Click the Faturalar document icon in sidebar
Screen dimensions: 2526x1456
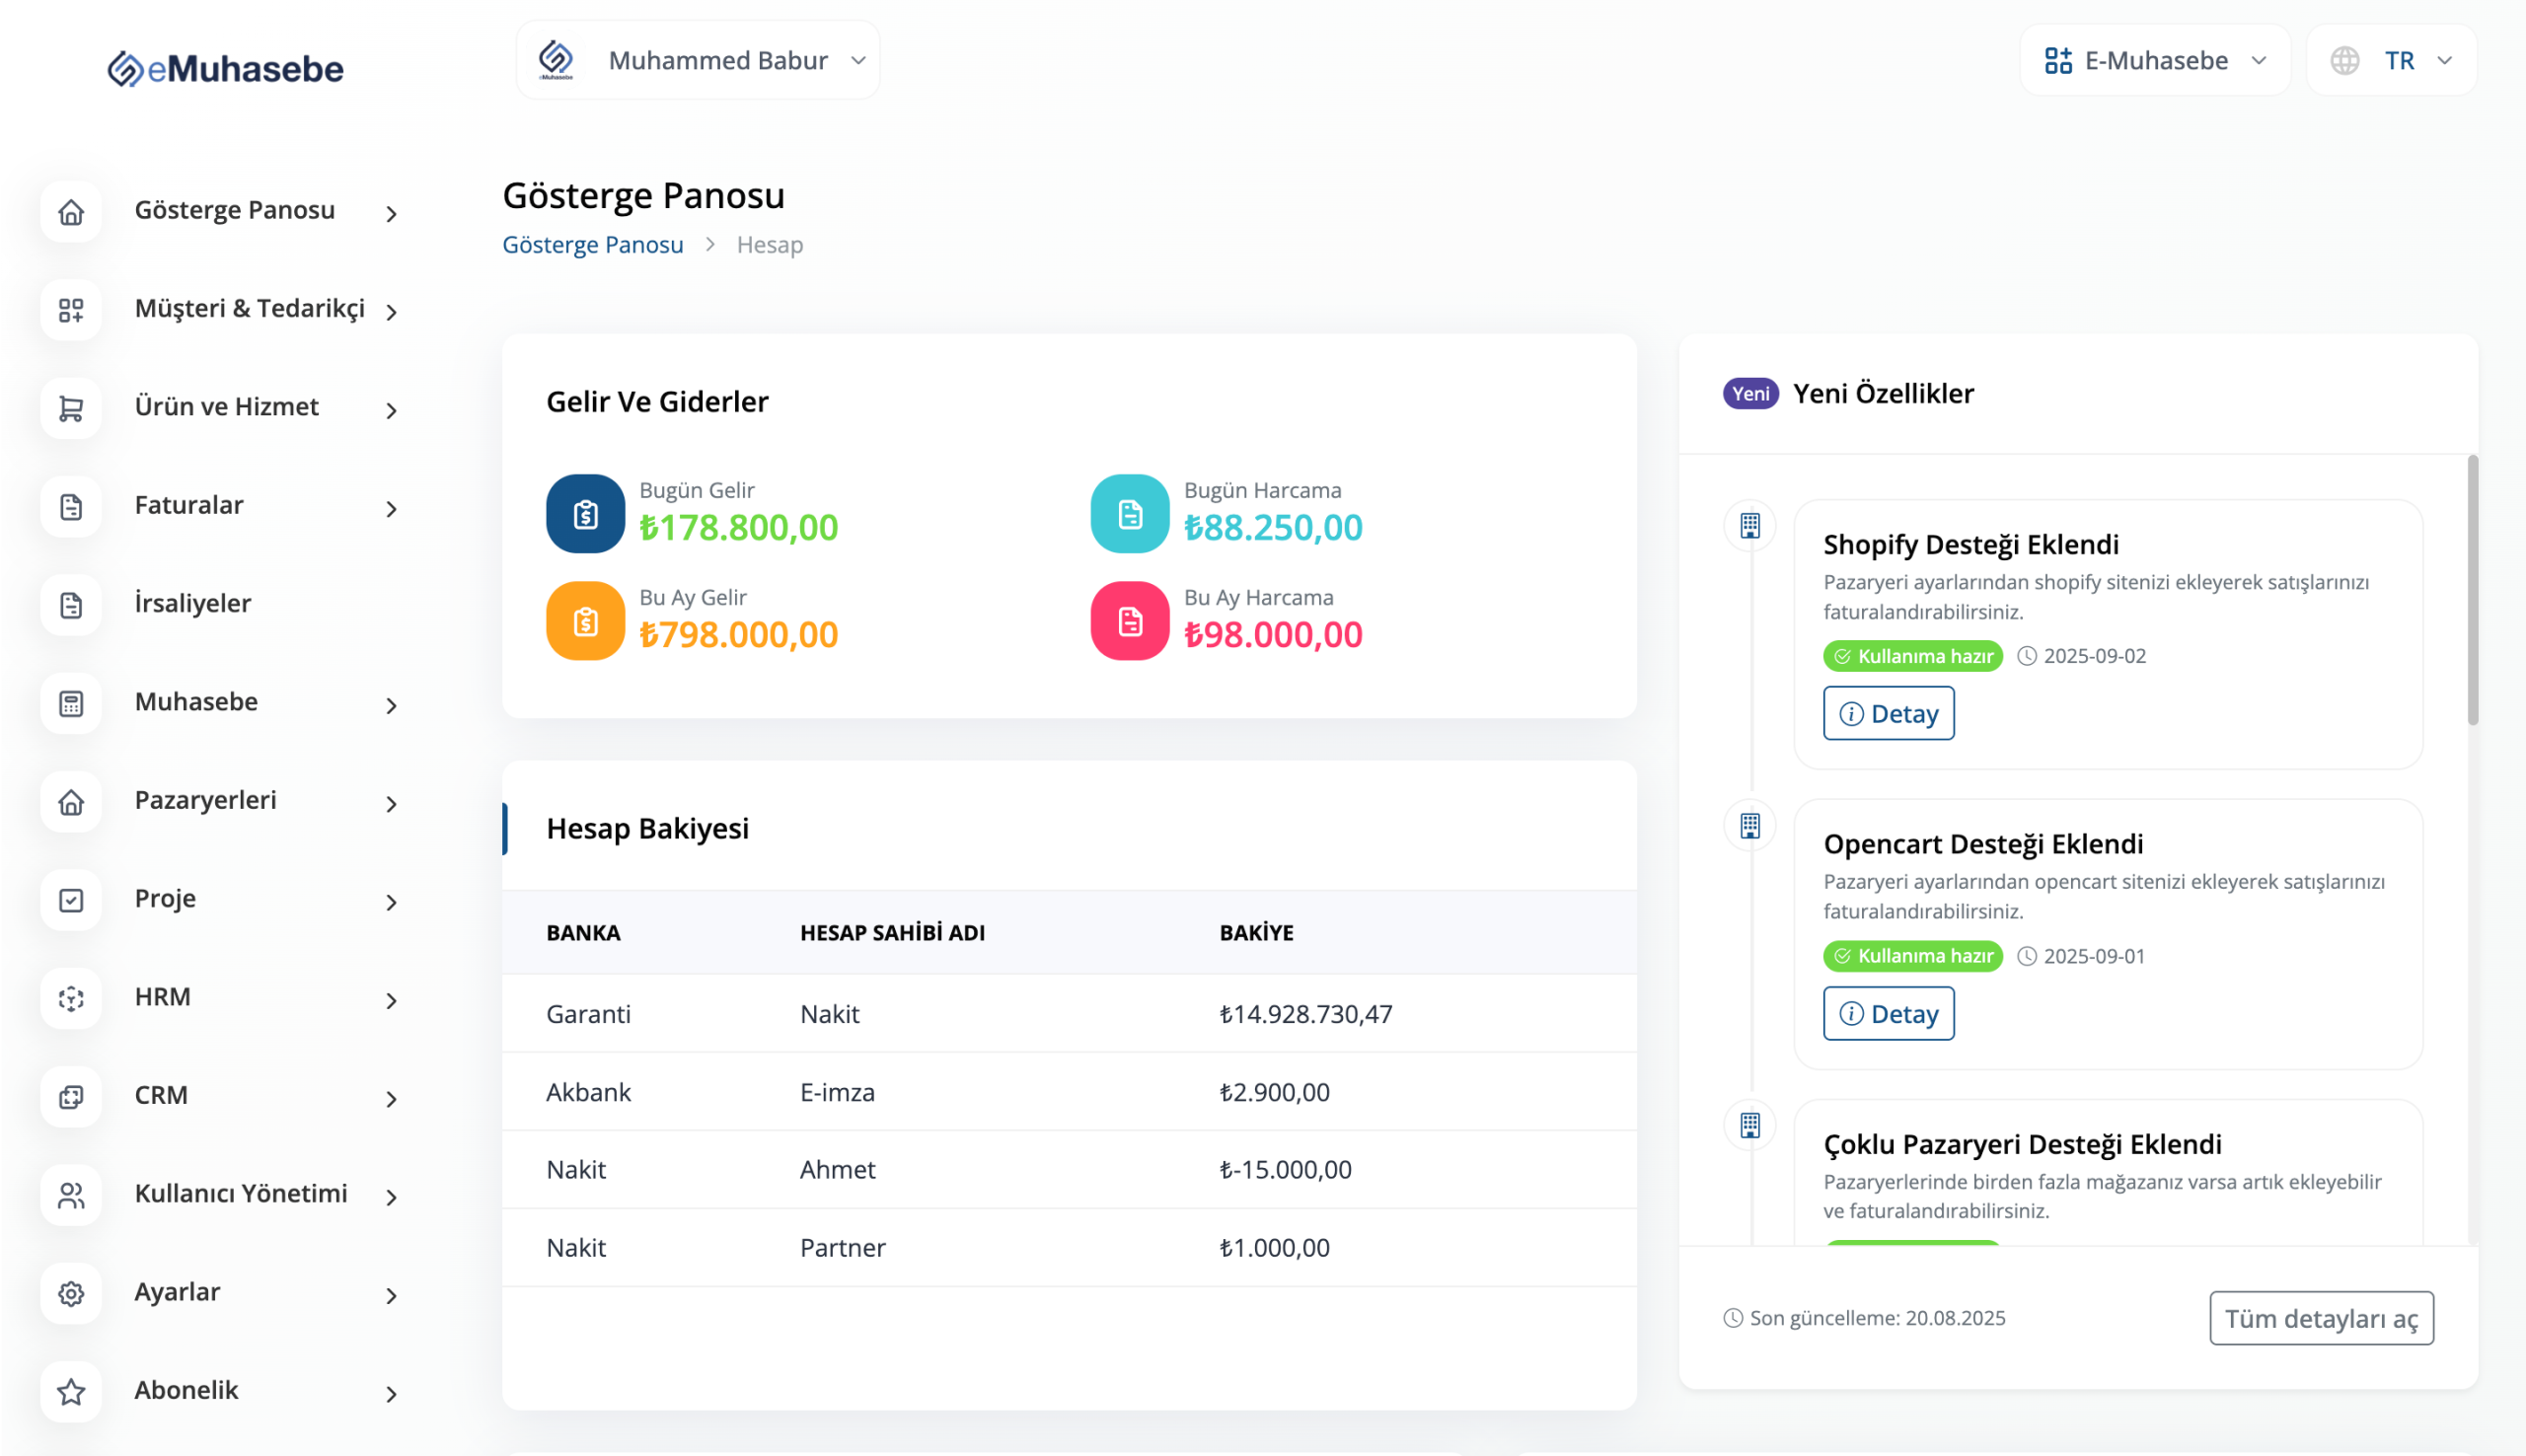point(71,507)
